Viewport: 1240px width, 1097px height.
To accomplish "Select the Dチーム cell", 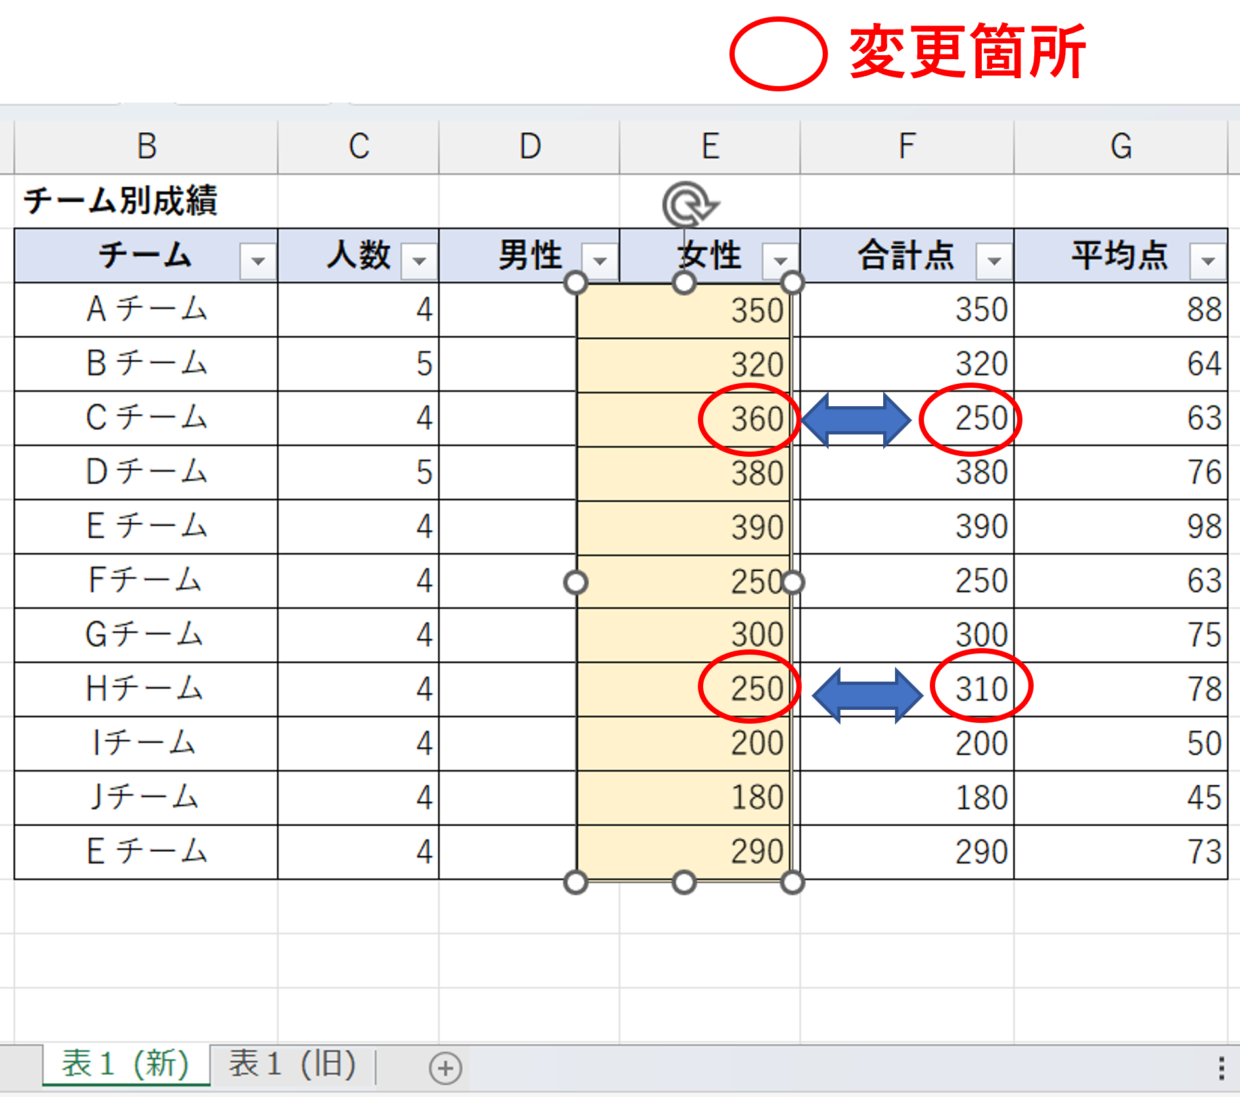I will tap(146, 471).
